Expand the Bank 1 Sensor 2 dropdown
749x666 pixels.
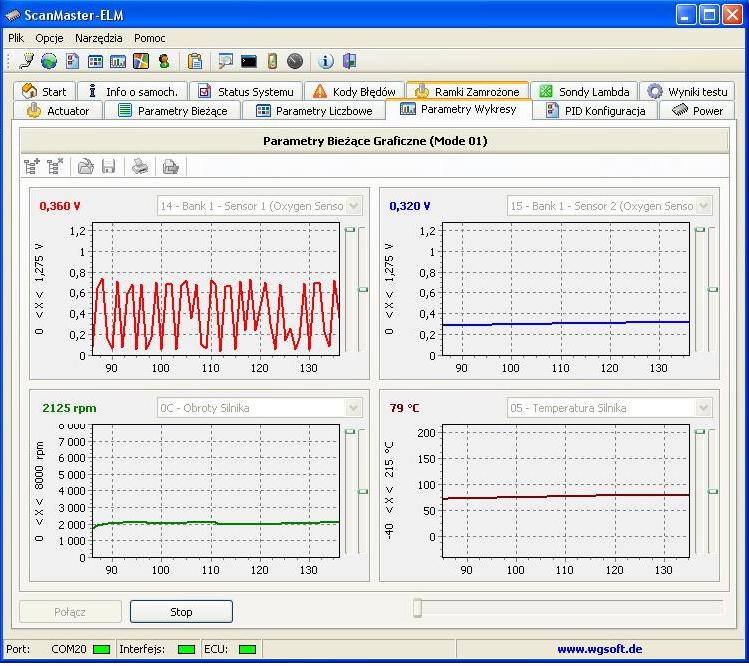pos(704,206)
